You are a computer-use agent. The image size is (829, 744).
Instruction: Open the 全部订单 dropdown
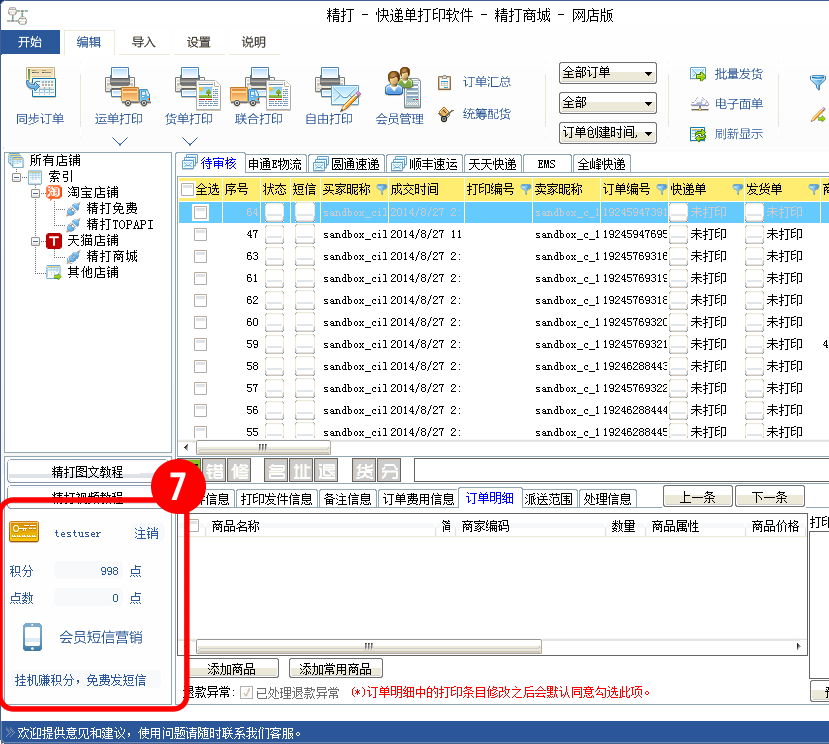tap(607, 74)
